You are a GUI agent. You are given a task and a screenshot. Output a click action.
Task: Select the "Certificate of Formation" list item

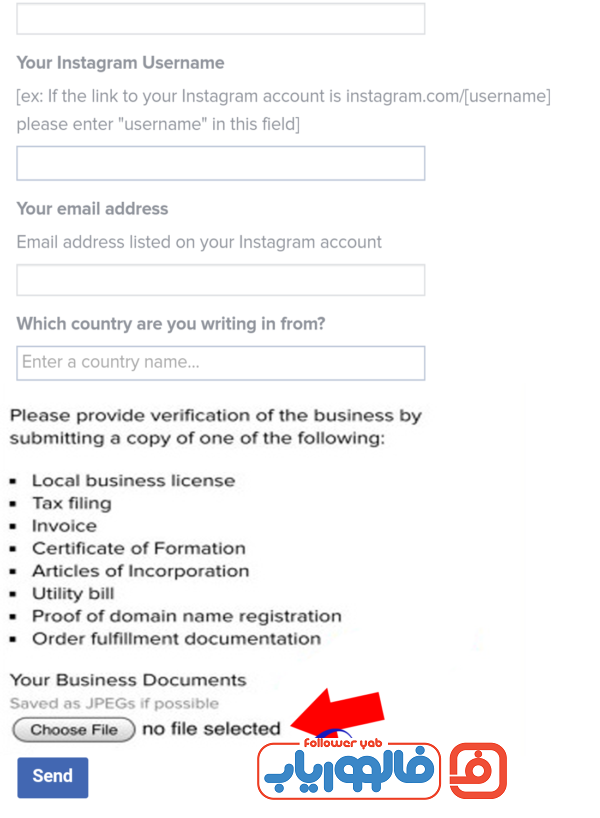139,548
